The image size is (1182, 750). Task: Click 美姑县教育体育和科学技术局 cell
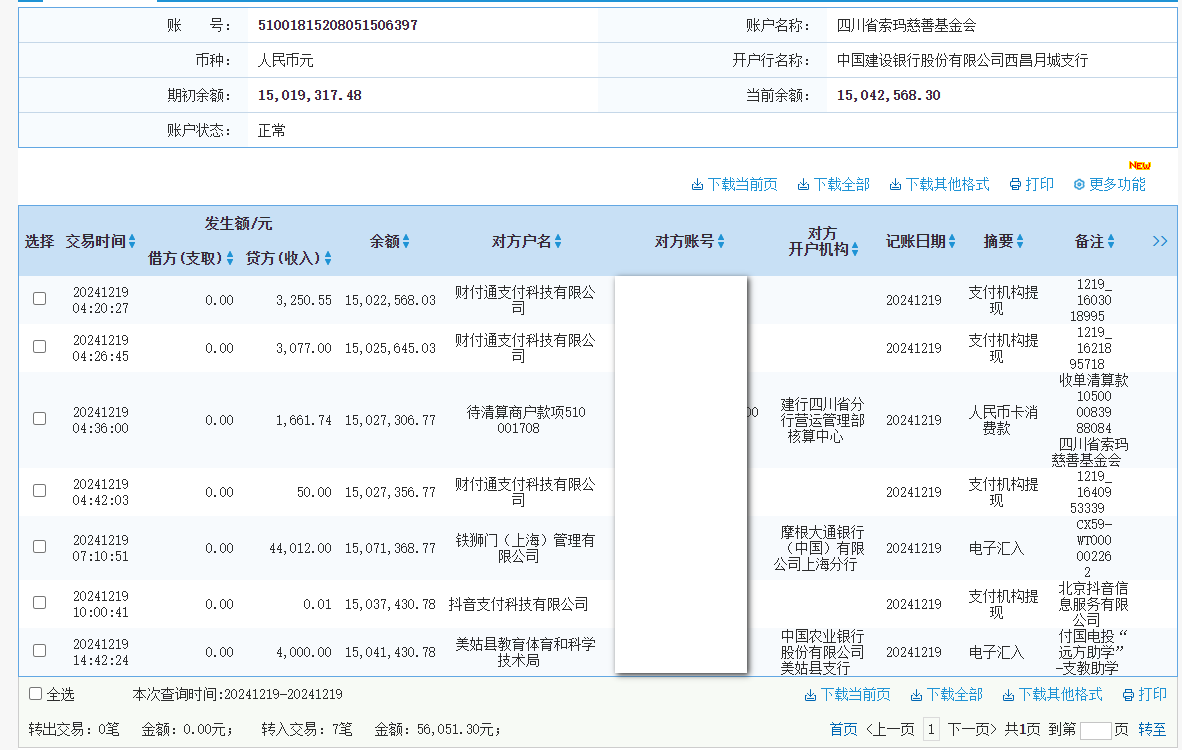[525, 652]
